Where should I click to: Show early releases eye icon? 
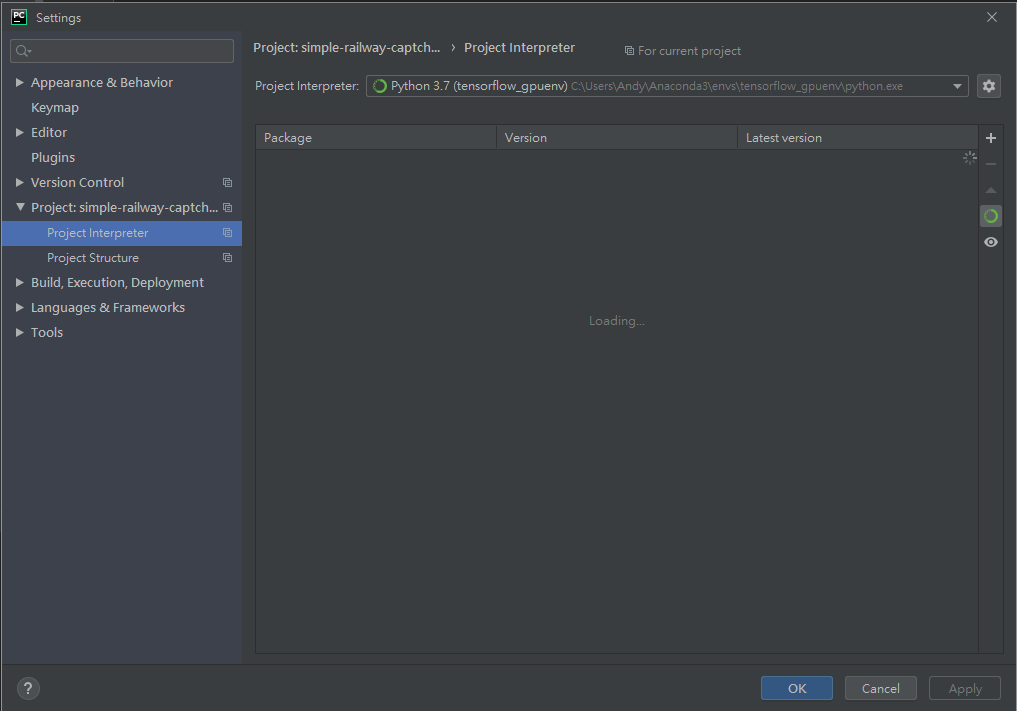click(x=990, y=242)
